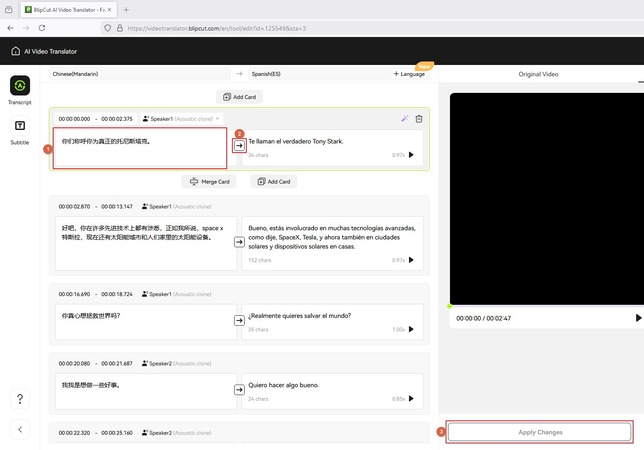
Task: Play the original video preview
Action: point(638,318)
